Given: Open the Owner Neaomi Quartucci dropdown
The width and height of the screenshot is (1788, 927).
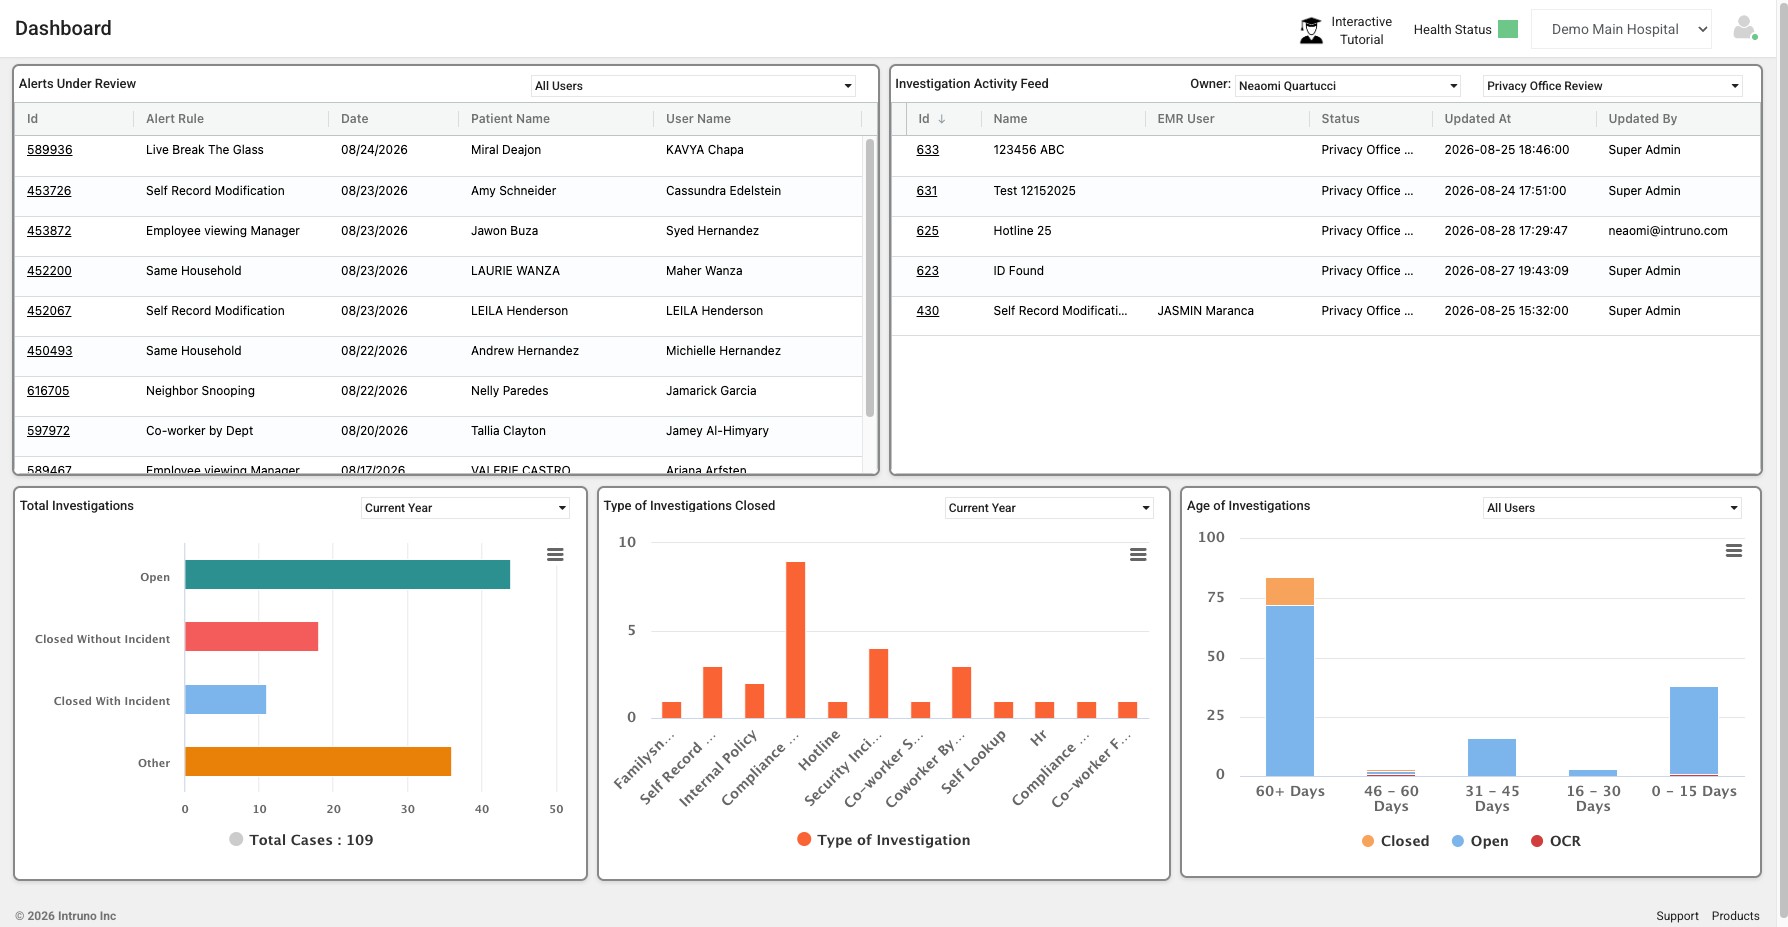Looking at the screenshot, I should (x=1348, y=86).
